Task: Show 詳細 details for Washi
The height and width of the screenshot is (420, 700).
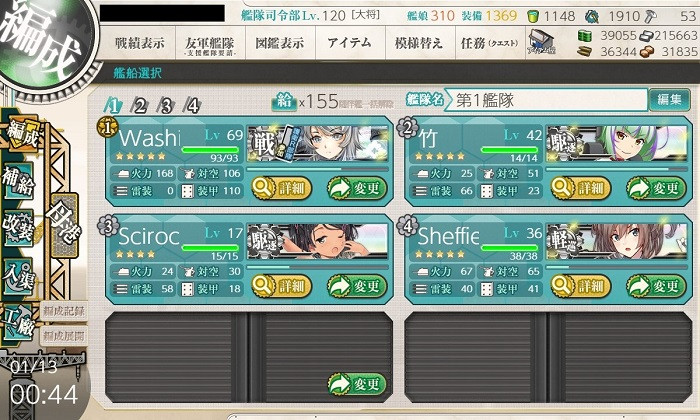Action: coord(282,188)
